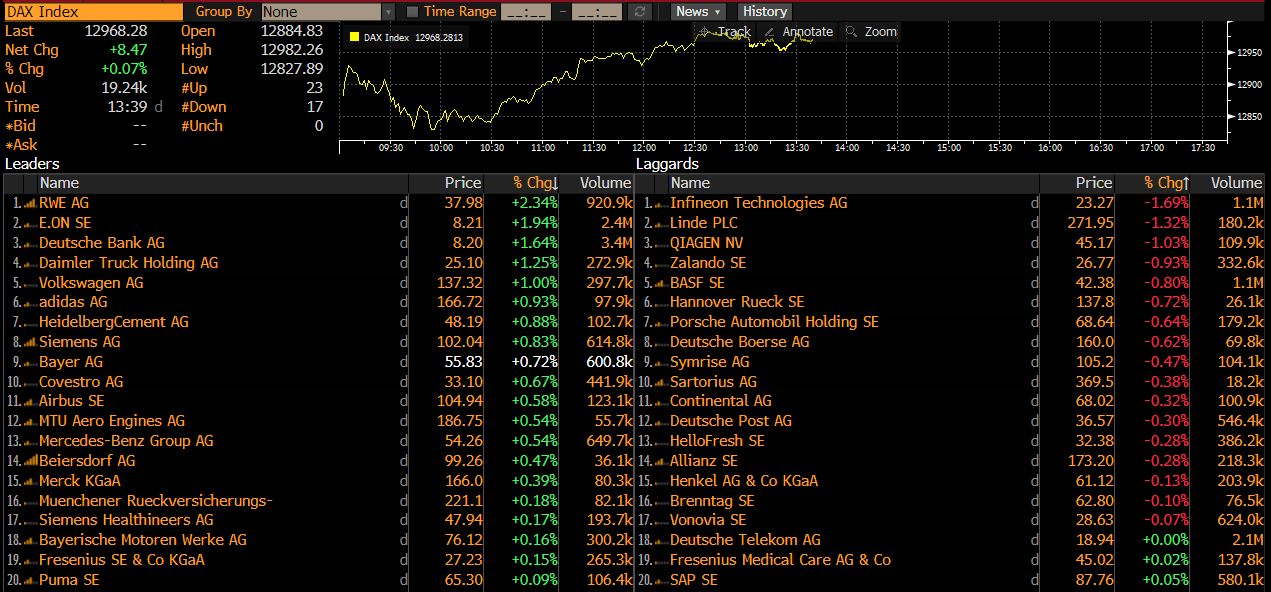Enable the Time Range checkbox
The height and width of the screenshot is (592, 1271).
coord(413,12)
